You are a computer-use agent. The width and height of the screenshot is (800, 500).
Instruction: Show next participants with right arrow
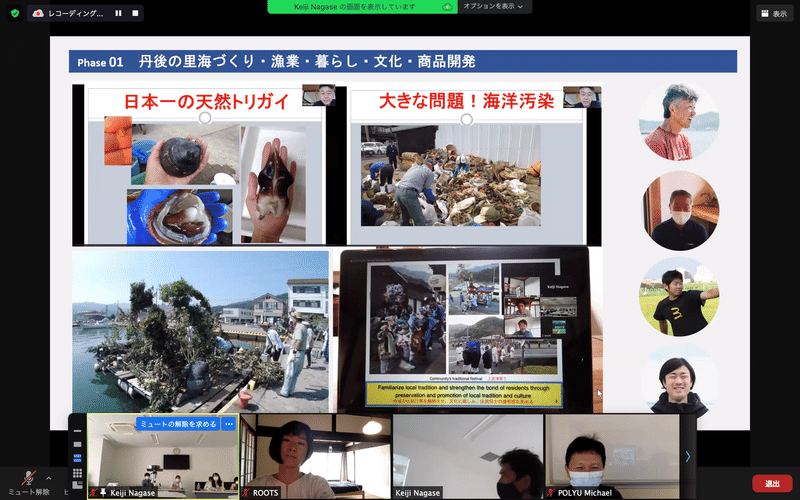688,456
